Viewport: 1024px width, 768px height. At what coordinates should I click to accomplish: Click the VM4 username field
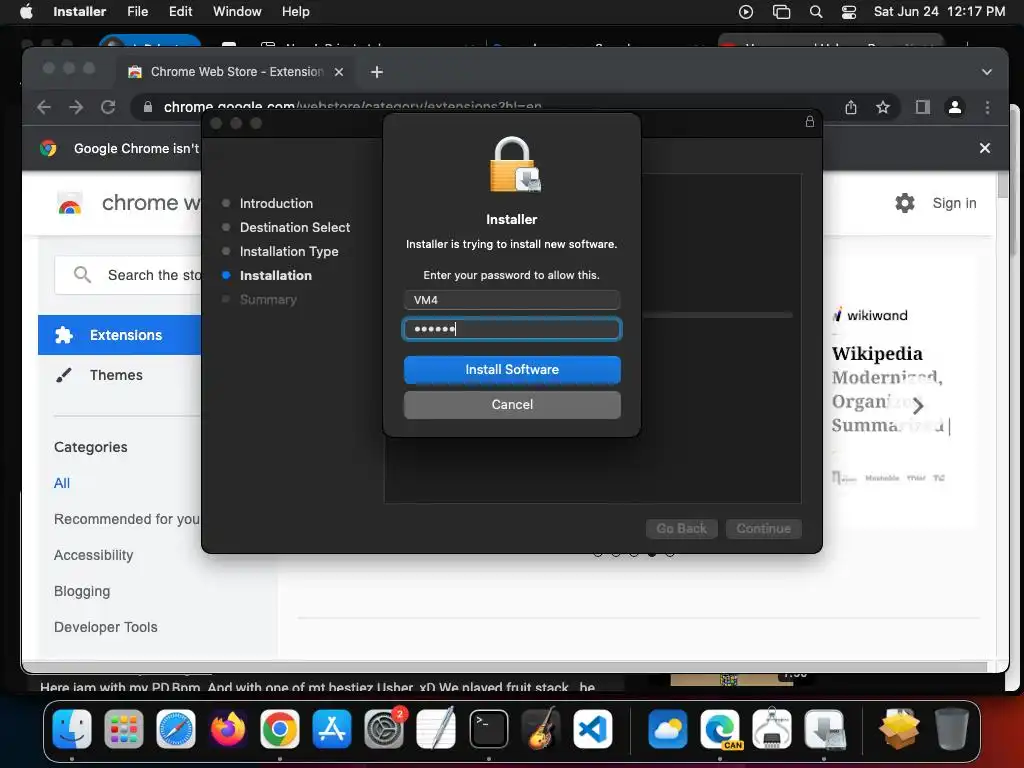[x=512, y=300]
